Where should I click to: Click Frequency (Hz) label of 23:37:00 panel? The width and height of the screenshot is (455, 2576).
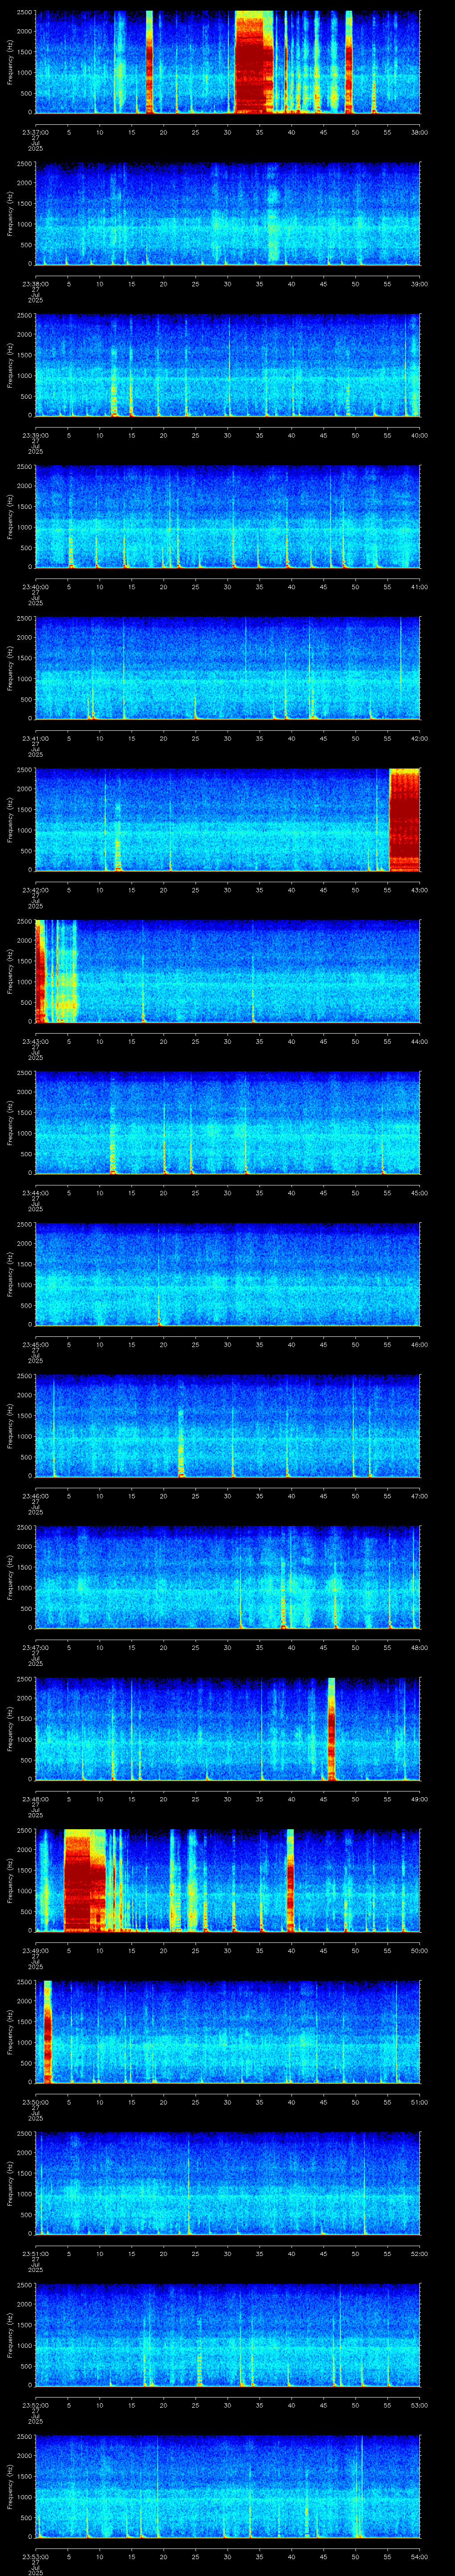pyautogui.click(x=10, y=62)
